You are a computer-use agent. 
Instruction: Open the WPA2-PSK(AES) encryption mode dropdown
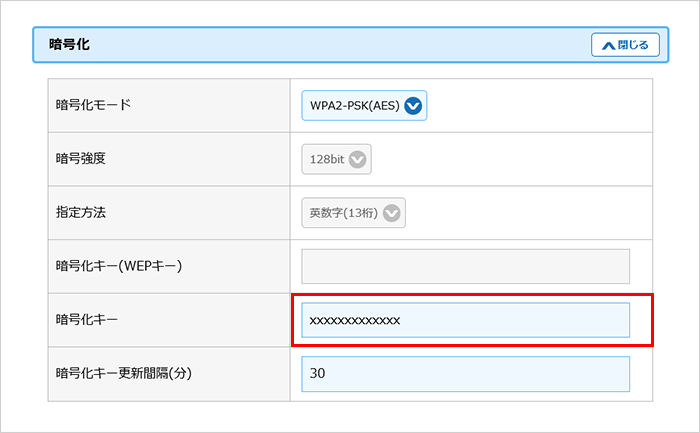363,105
